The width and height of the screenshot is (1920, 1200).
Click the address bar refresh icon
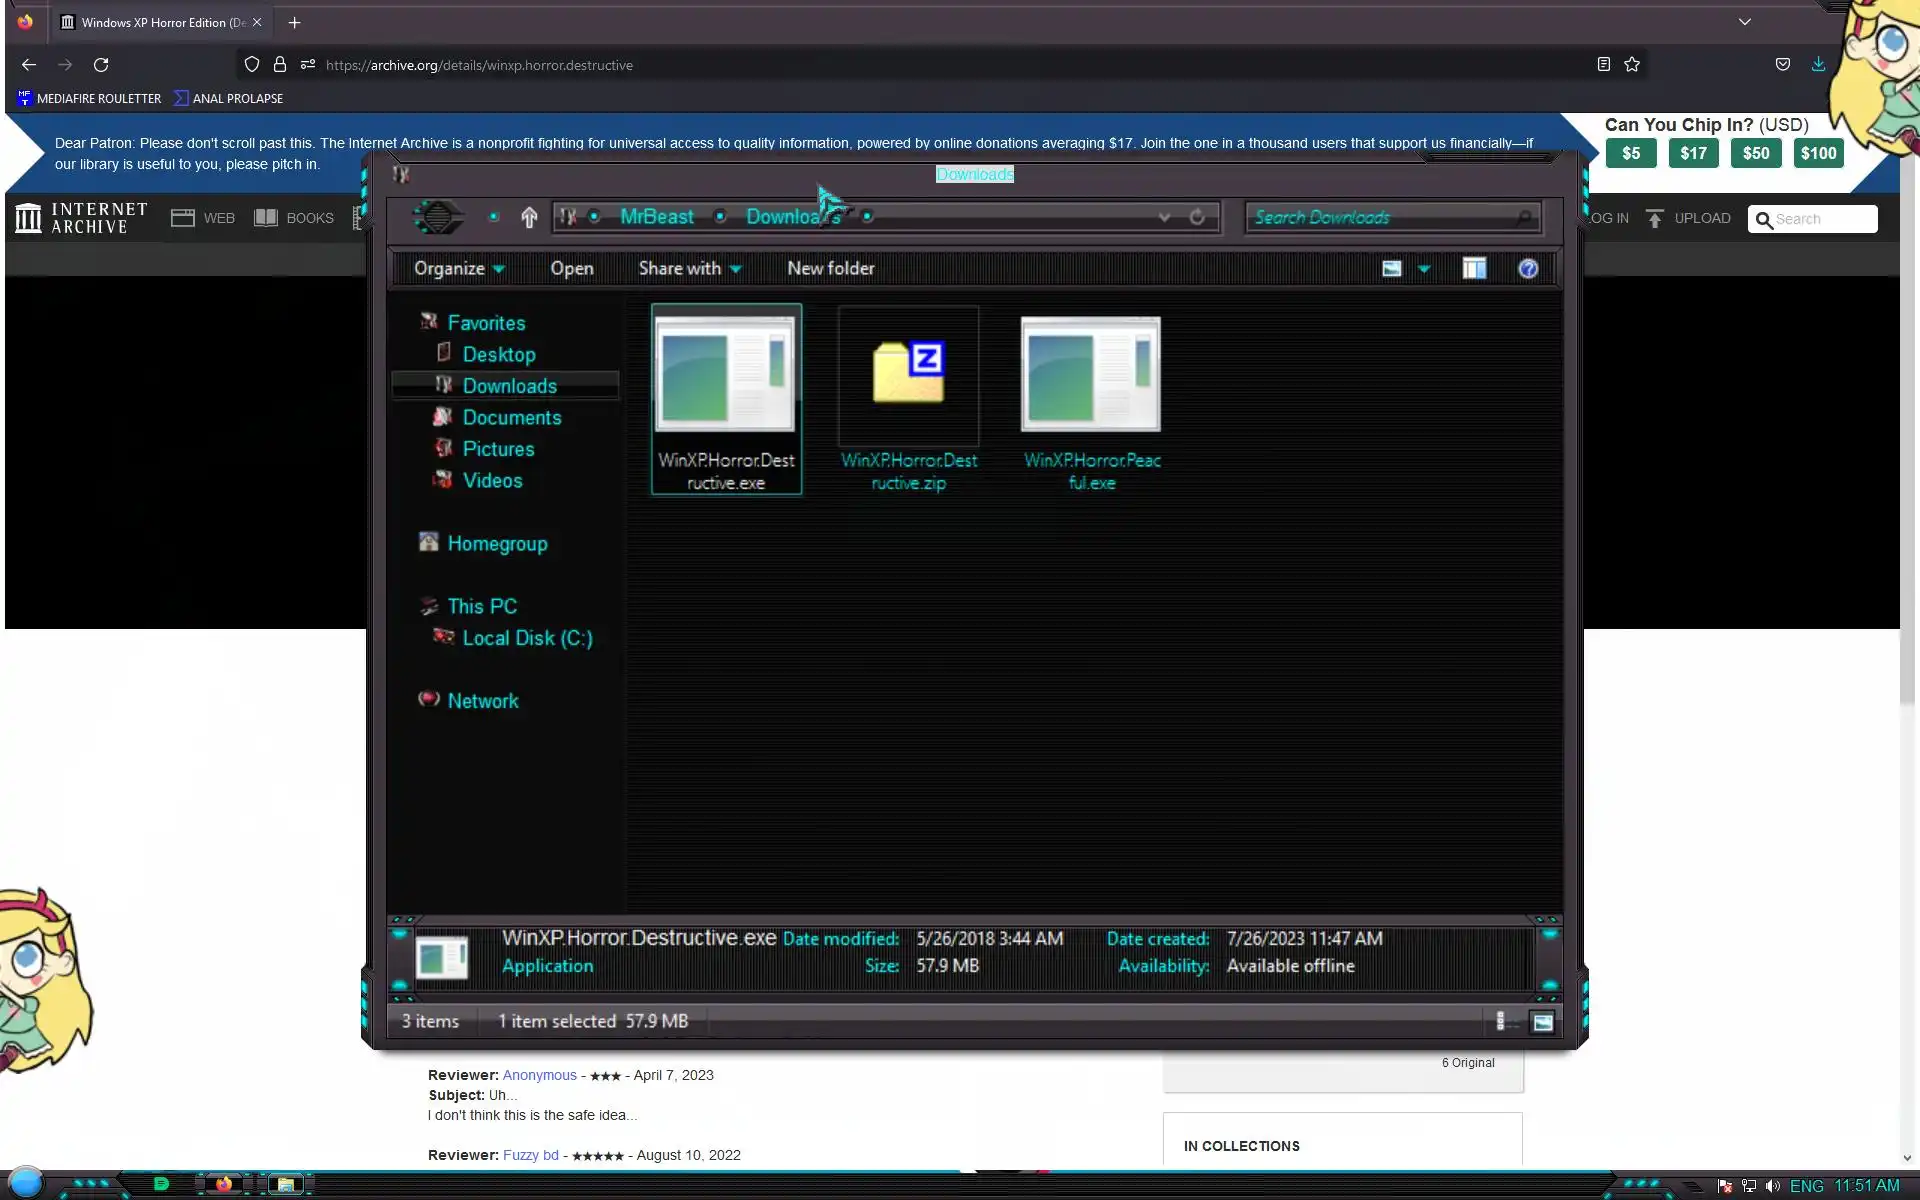pyautogui.click(x=1197, y=217)
